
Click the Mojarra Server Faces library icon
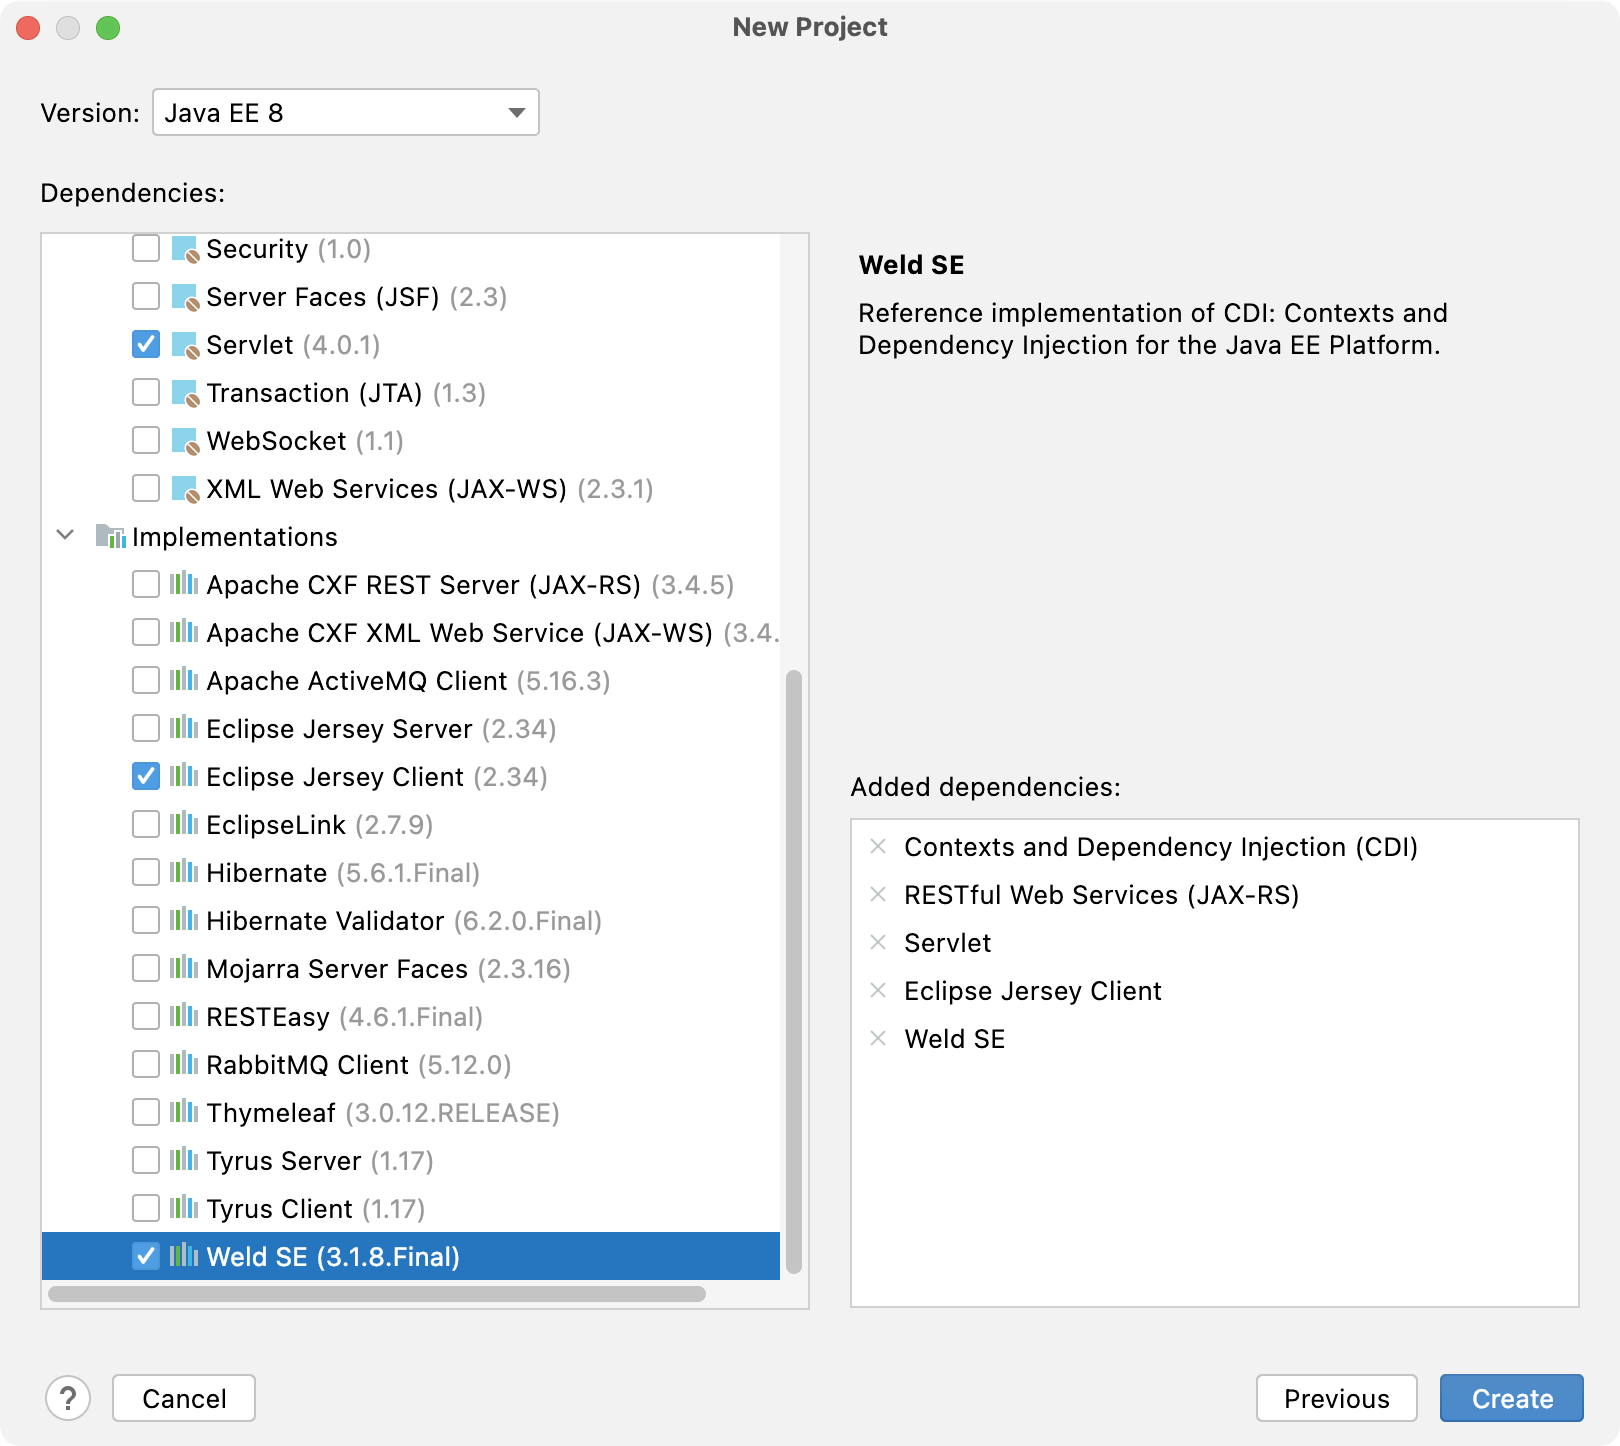184,968
